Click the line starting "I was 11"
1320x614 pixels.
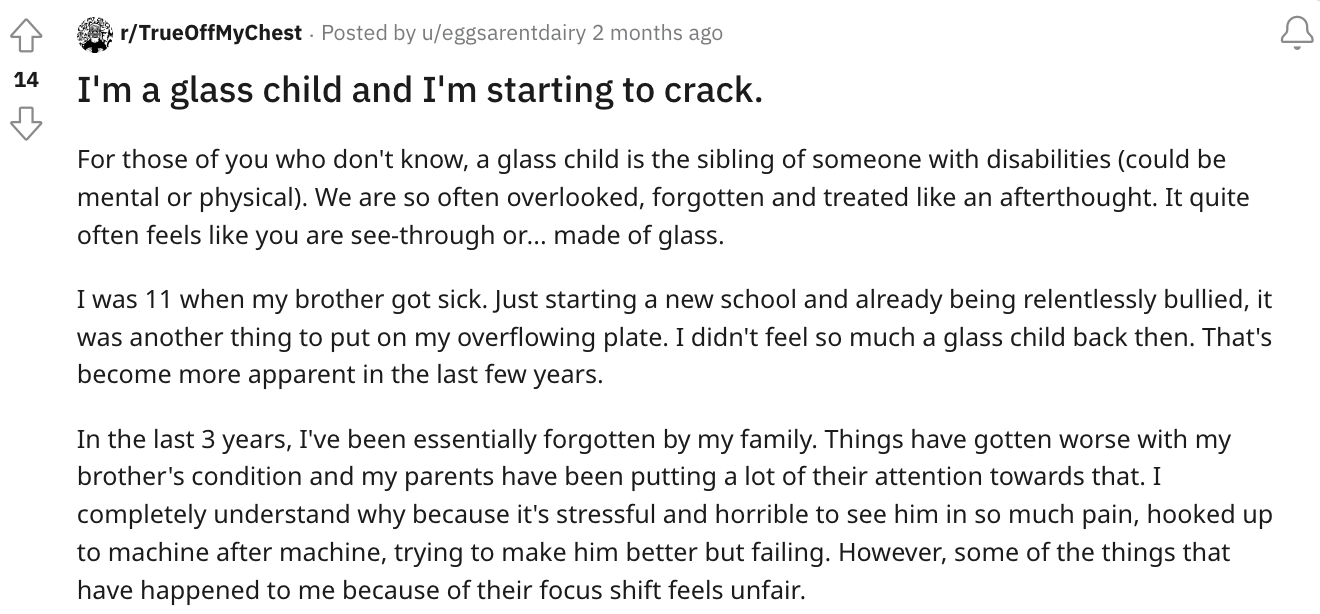(x=674, y=300)
